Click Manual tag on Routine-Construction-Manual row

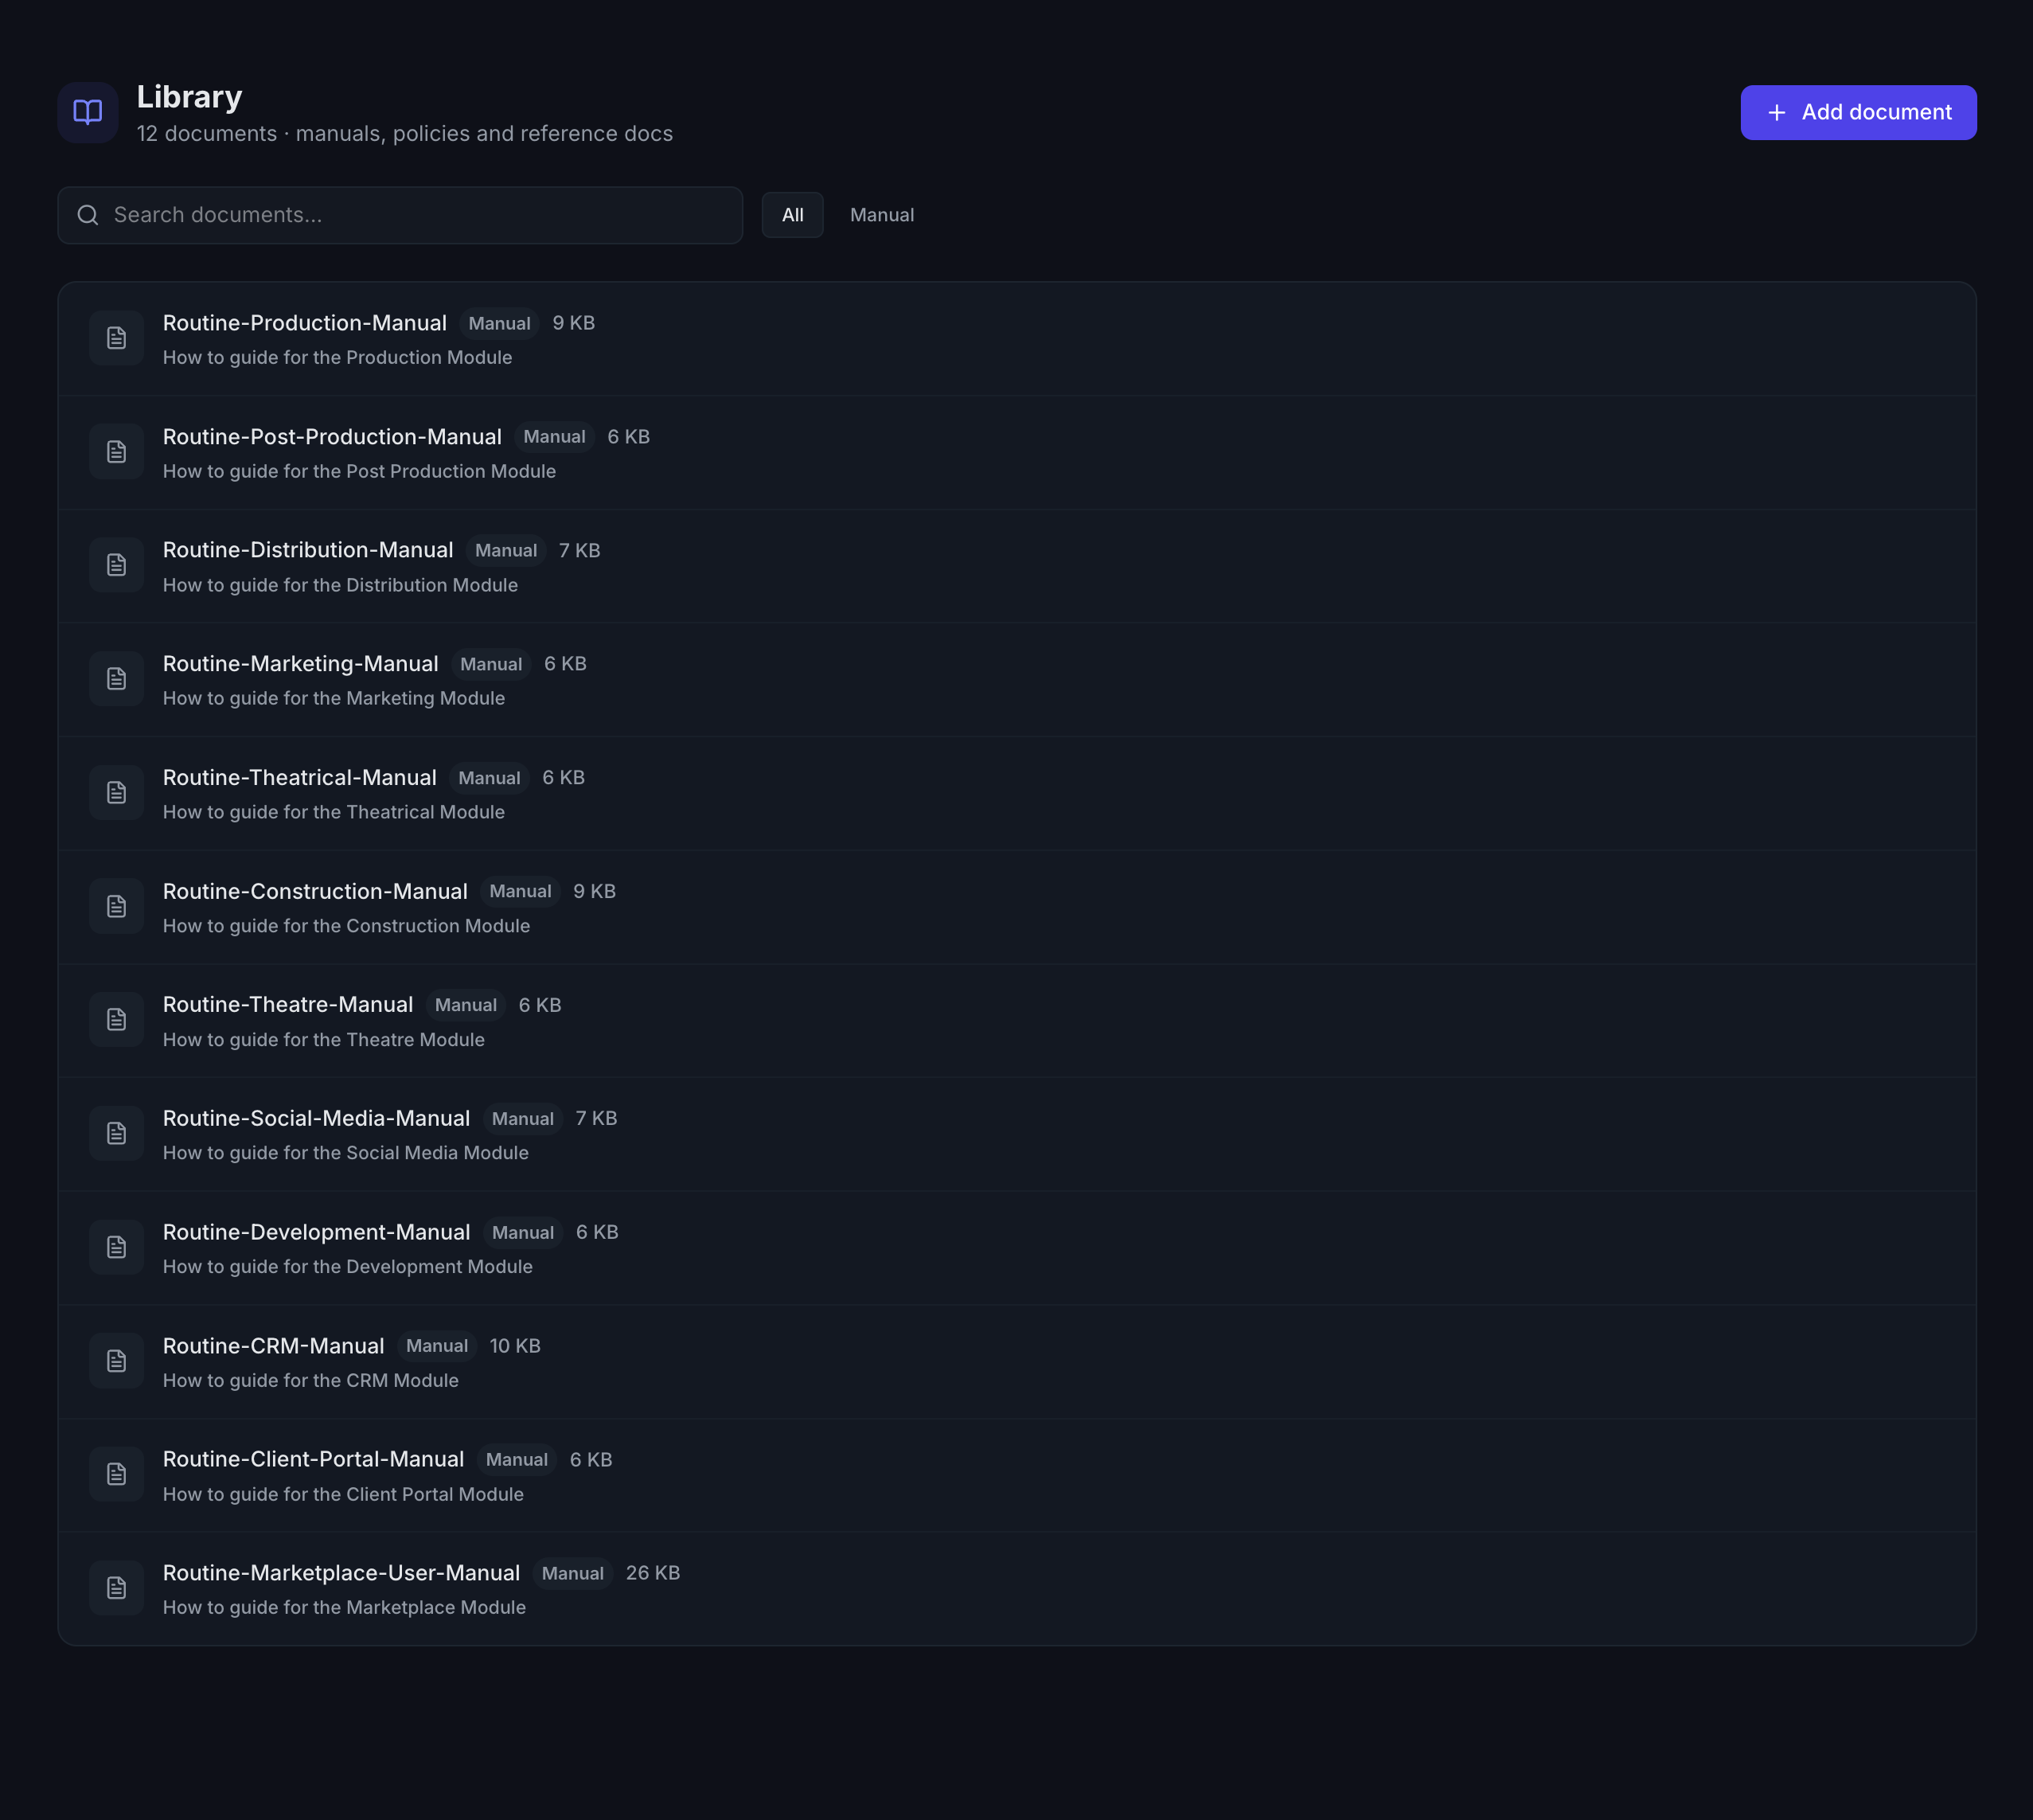click(x=520, y=892)
